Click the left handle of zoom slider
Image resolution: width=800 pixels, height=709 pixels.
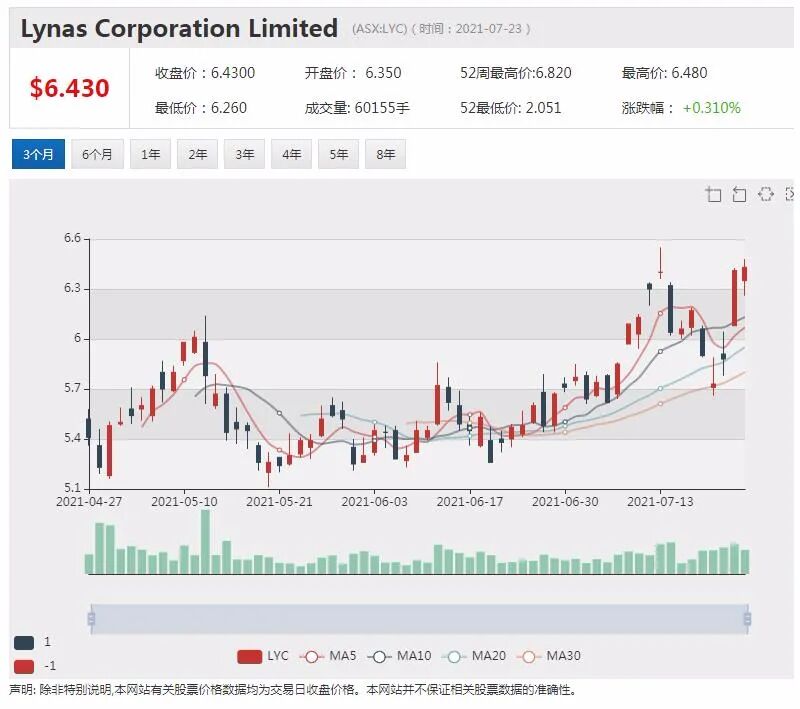coord(91,619)
